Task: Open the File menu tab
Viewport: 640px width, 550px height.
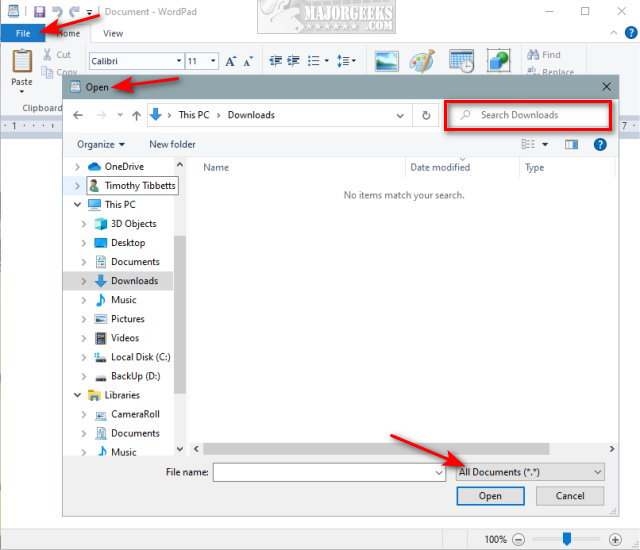Action: 23,33
